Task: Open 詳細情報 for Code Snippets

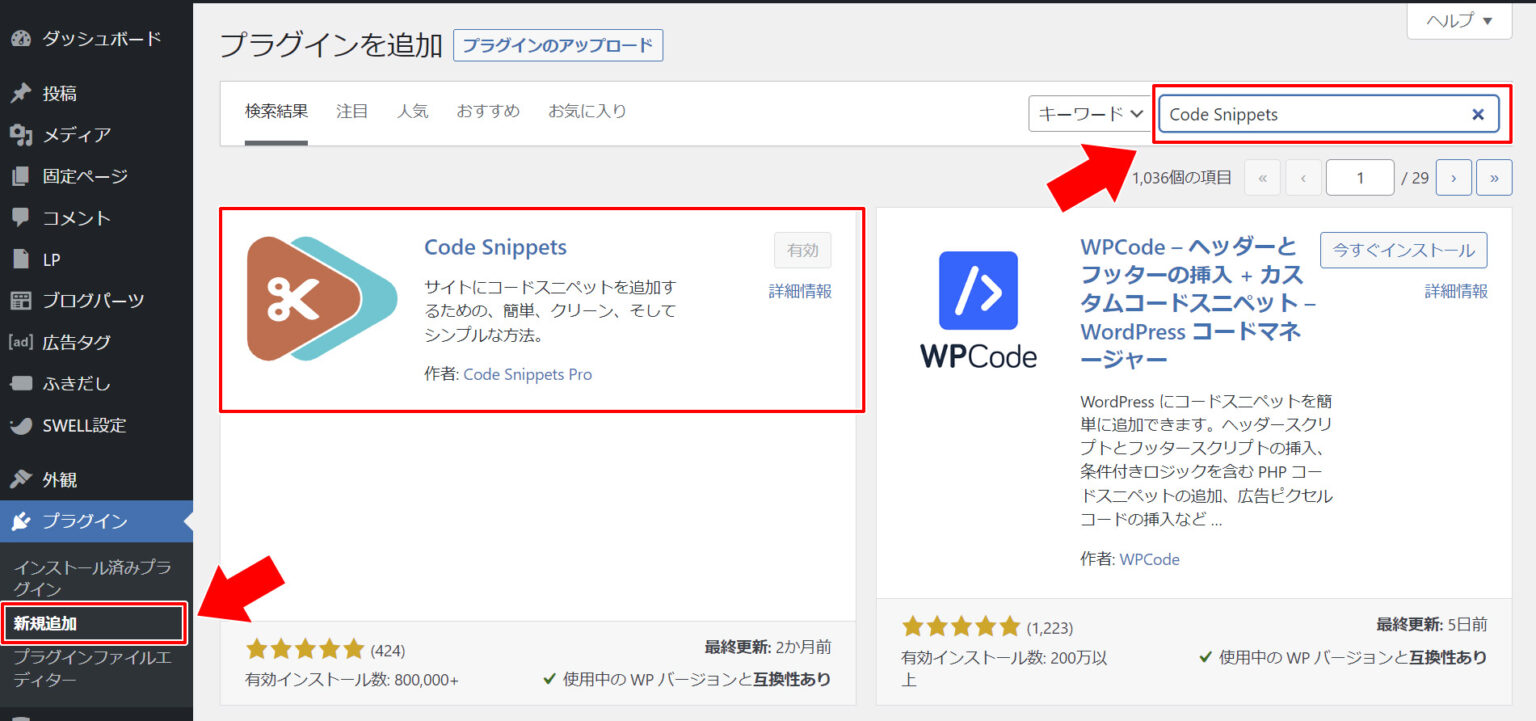Action: point(799,291)
